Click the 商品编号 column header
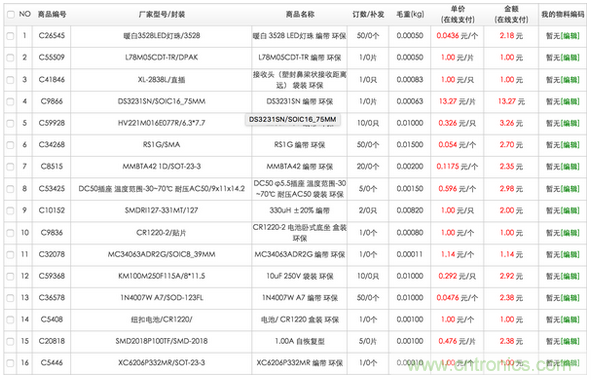 tap(52, 14)
